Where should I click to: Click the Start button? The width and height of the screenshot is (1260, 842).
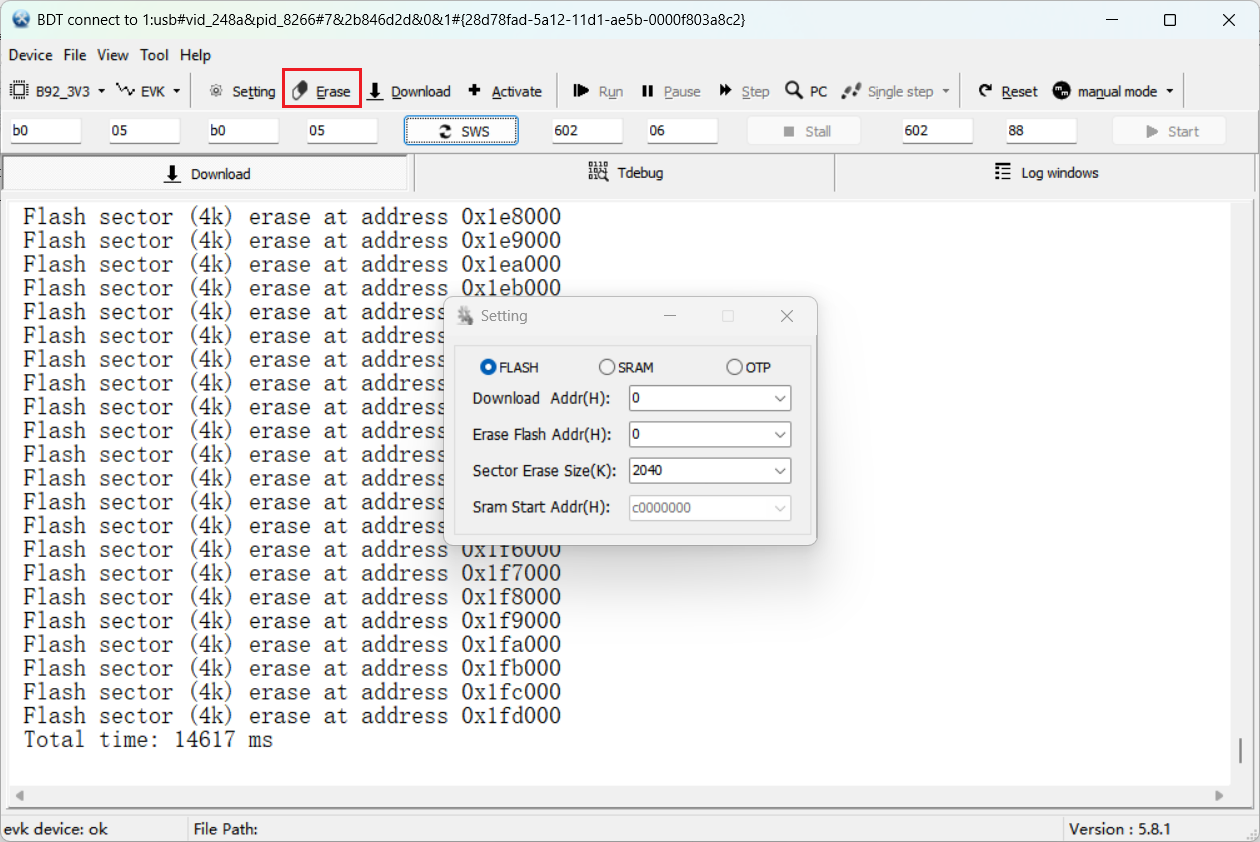pos(1170,131)
